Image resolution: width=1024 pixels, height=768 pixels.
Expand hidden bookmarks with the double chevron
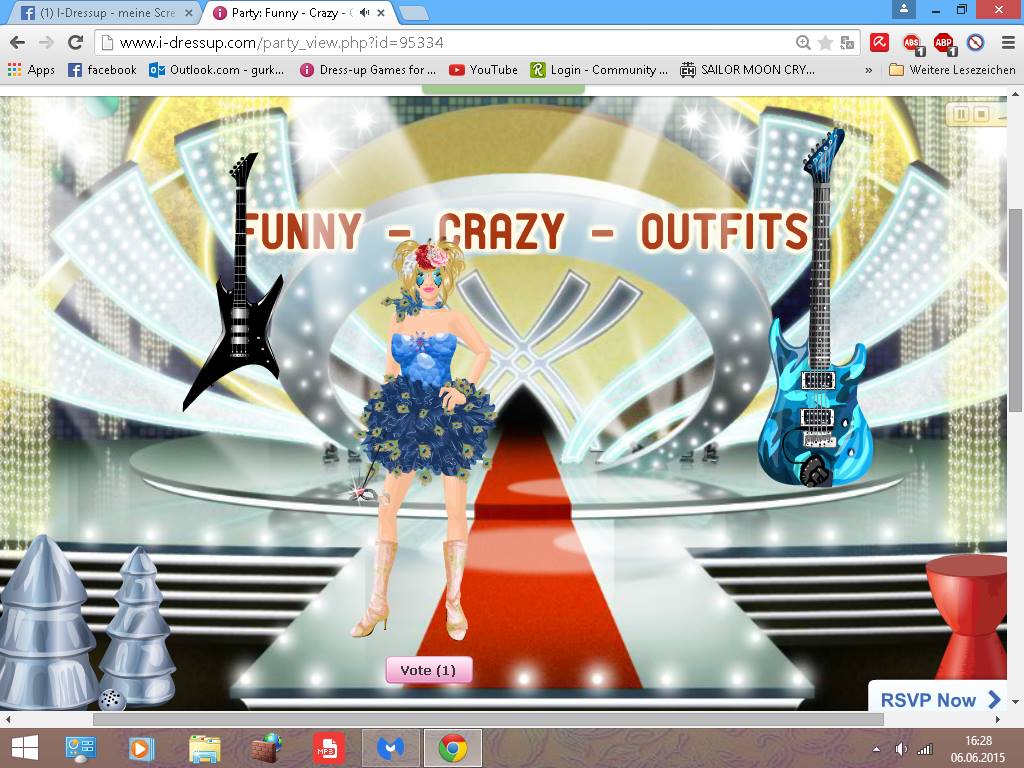869,70
